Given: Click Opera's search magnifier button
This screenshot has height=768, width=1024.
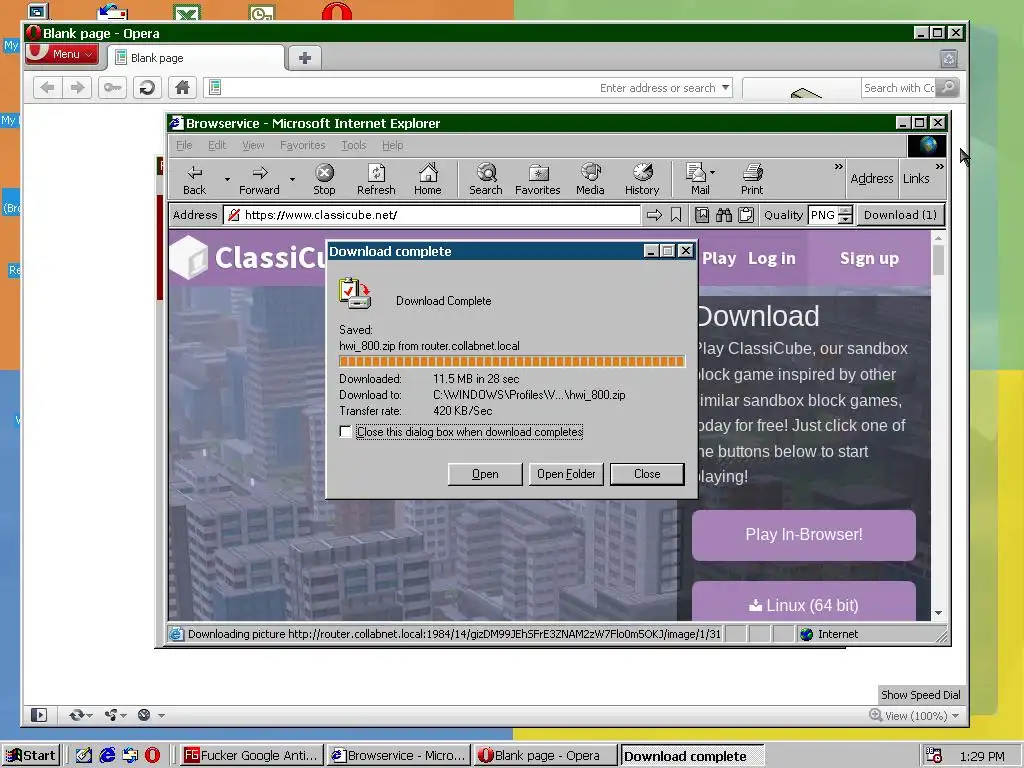Looking at the screenshot, I should (948, 88).
